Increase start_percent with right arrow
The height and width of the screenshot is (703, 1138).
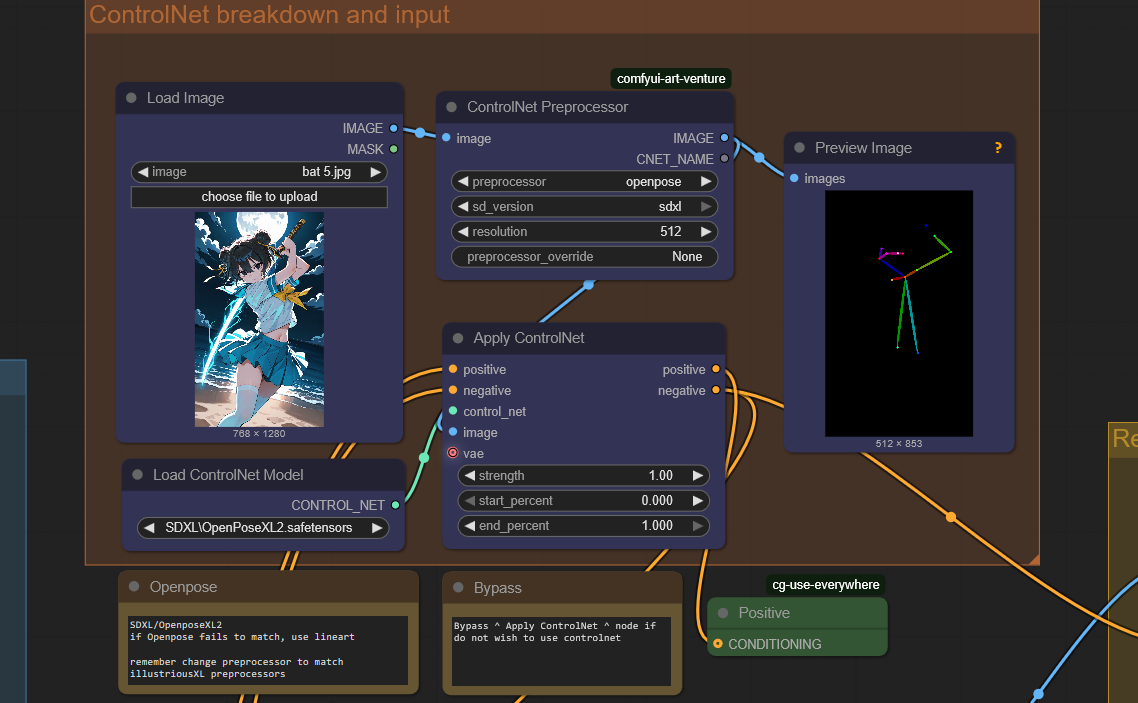pos(697,501)
